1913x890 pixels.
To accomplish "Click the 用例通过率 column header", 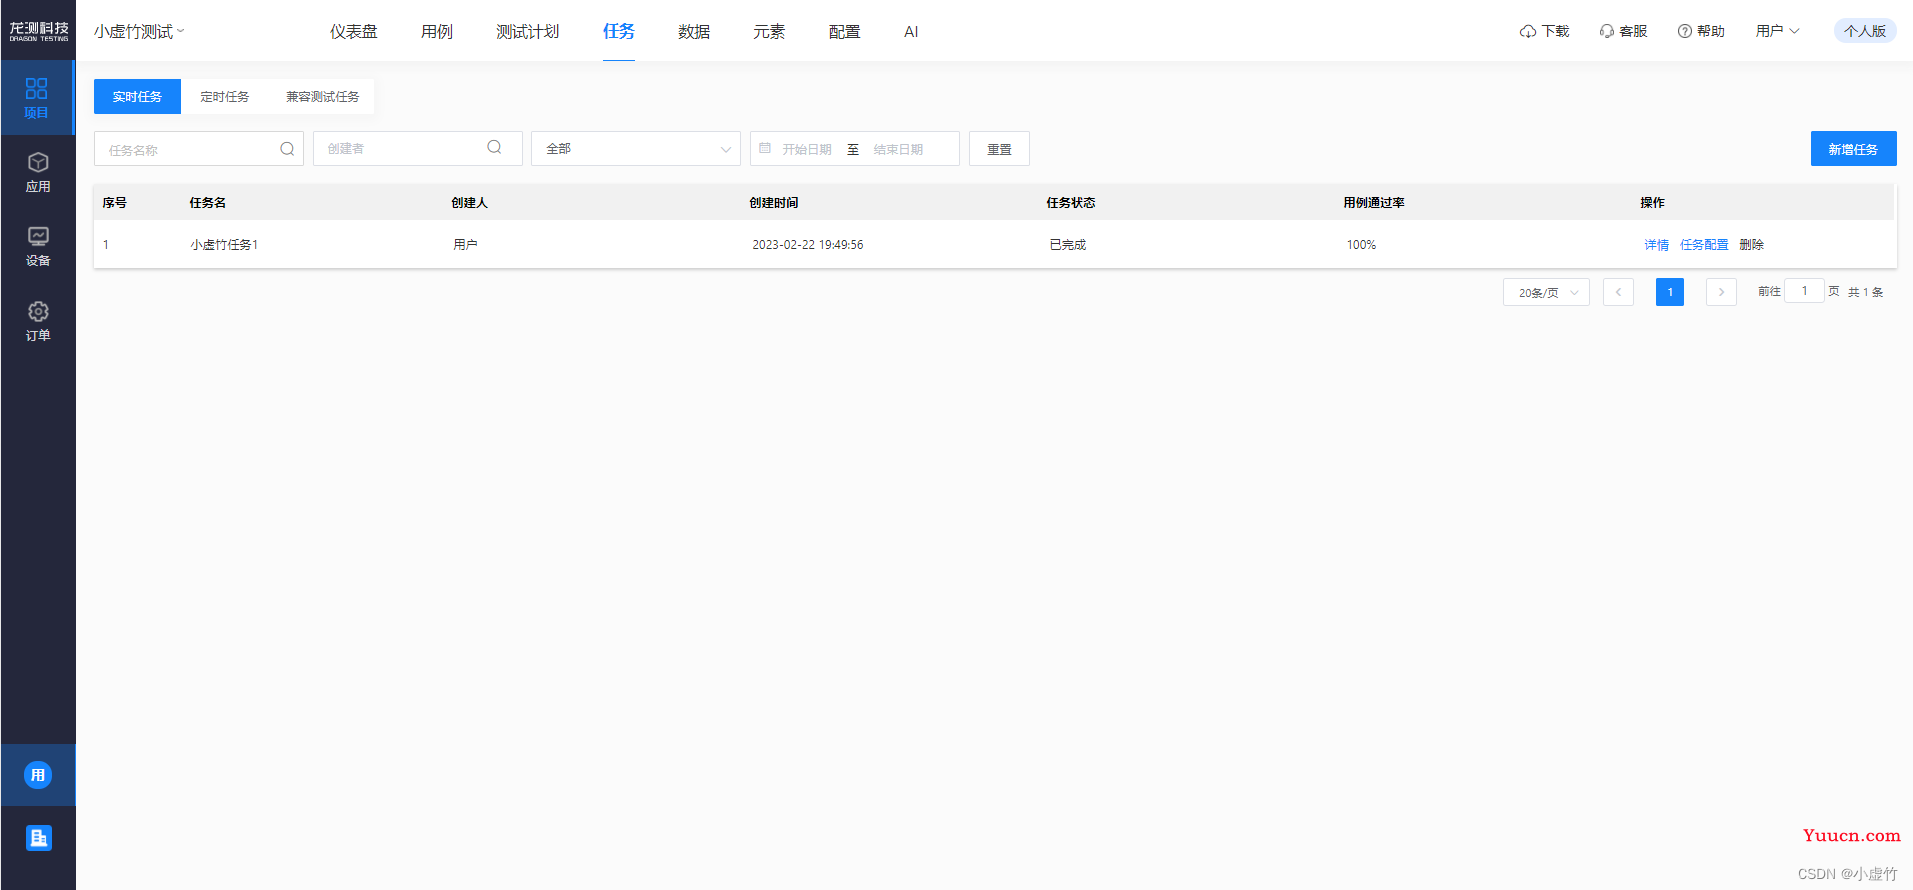I will click(x=1373, y=203).
